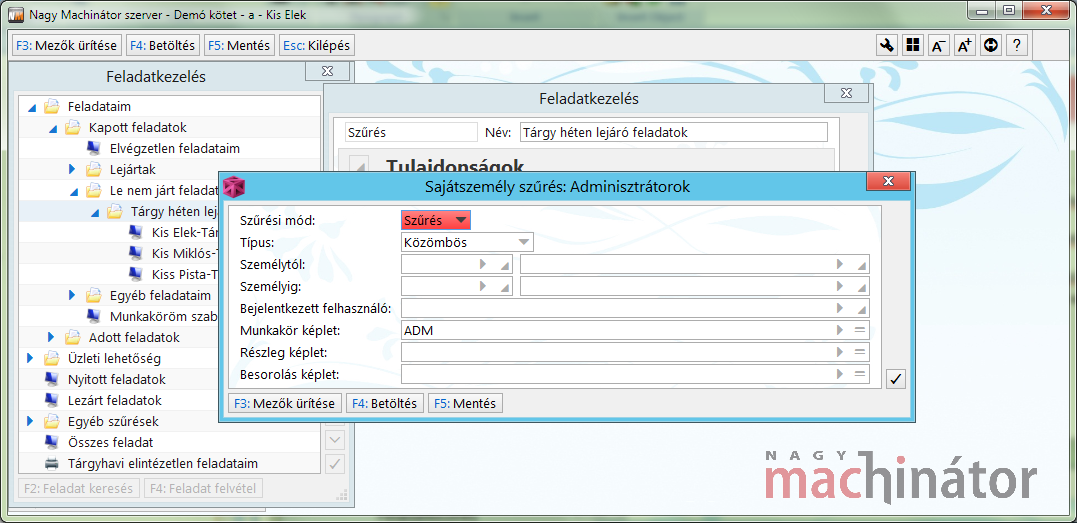Screen dimensions: 1077x523
Task: Collapse the Kapott feladatok tree node
Action: click(52, 129)
